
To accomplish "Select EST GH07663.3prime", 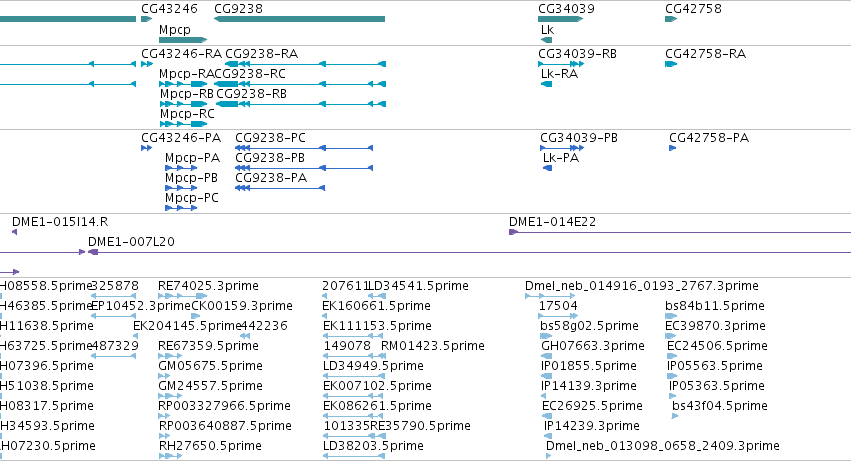I will (x=593, y=346).
